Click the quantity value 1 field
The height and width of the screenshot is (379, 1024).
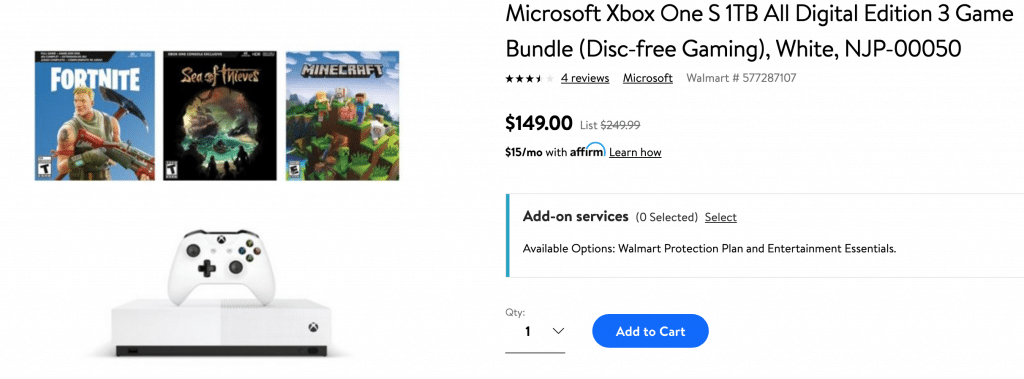point(535,331)
